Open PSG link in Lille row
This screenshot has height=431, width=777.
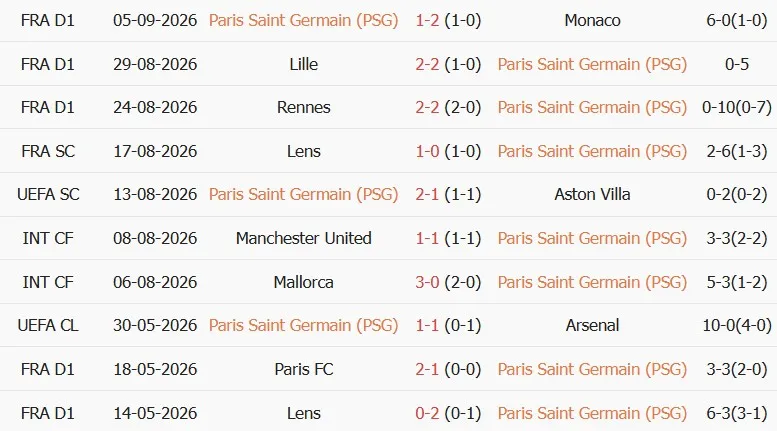(x=592, y=64)
